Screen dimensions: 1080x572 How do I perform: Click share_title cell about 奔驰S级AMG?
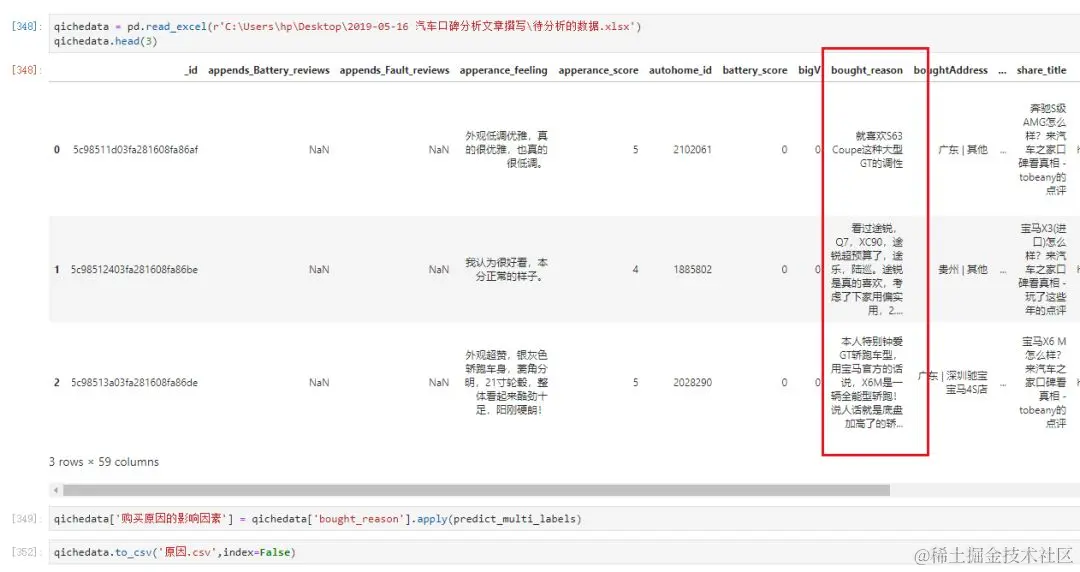click(x=1042, y=150)
